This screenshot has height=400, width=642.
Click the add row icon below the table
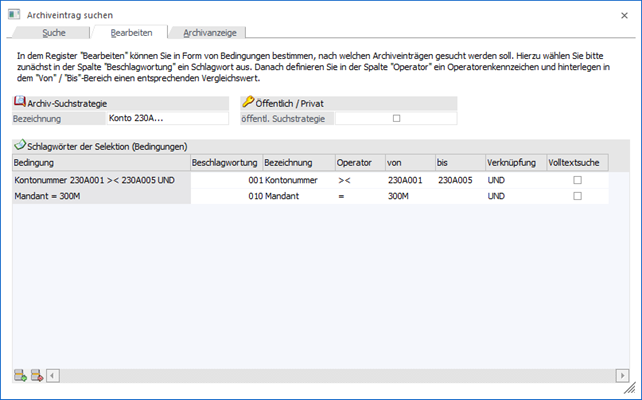20,376
